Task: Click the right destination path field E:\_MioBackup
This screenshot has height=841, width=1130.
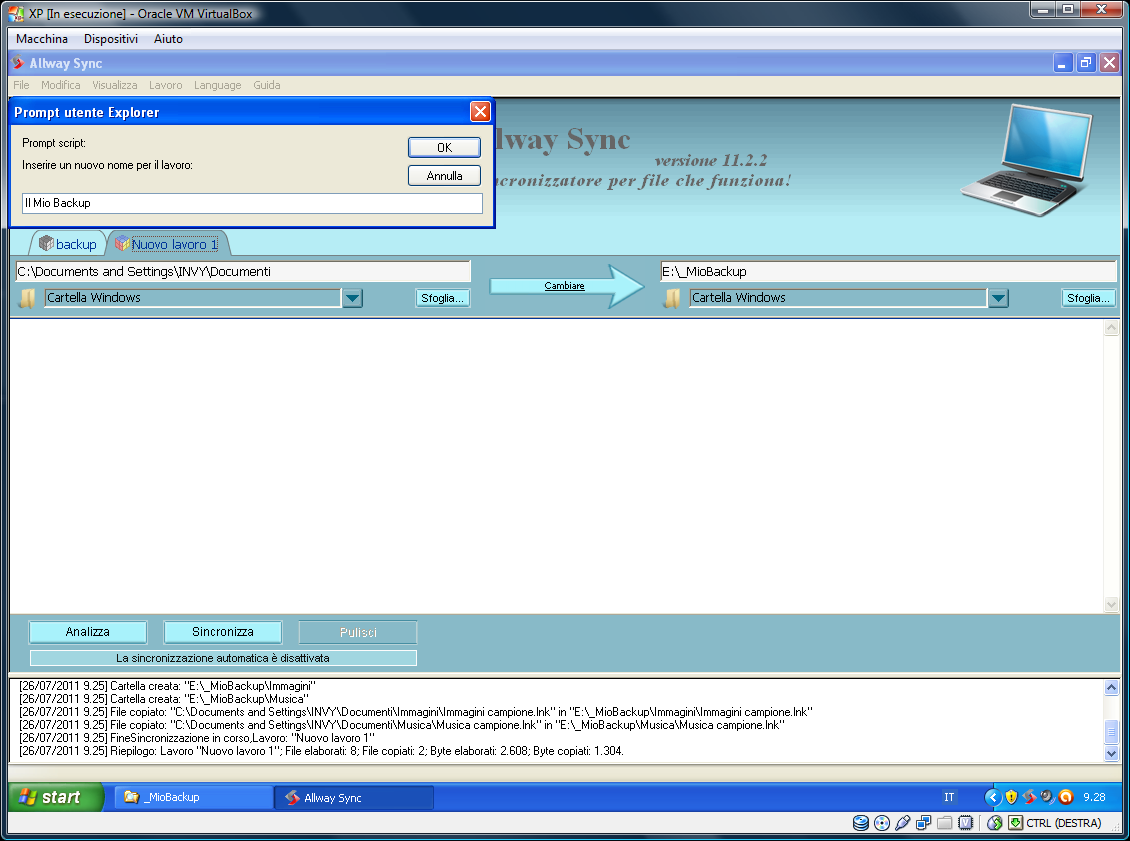Action: [x=888, y=272]
